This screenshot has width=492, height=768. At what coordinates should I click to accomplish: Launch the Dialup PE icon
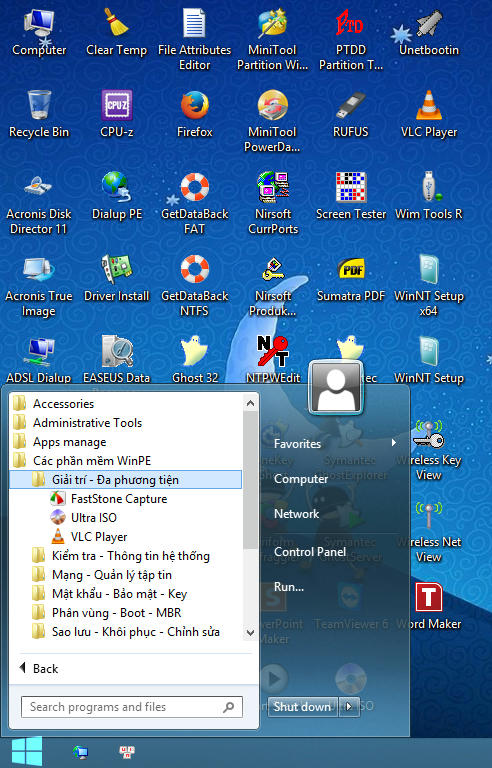pos(117,197)
